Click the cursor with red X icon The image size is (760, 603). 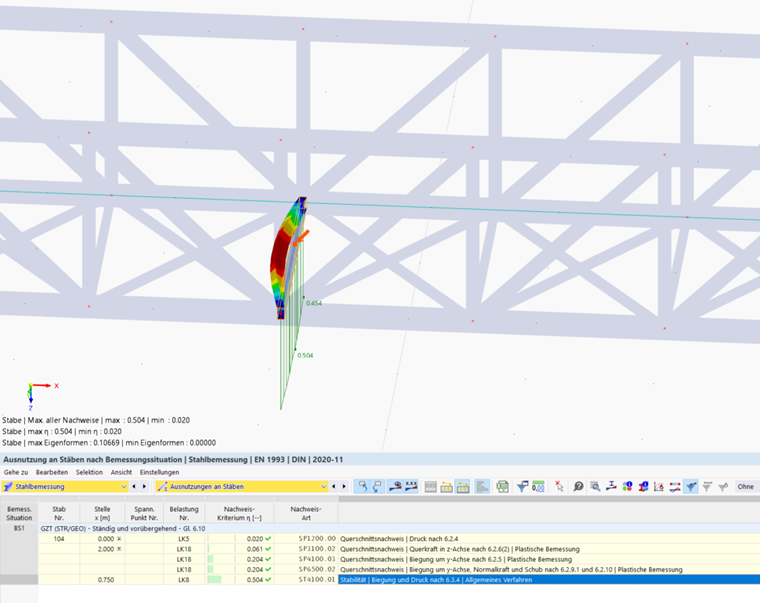coord(559,486)
